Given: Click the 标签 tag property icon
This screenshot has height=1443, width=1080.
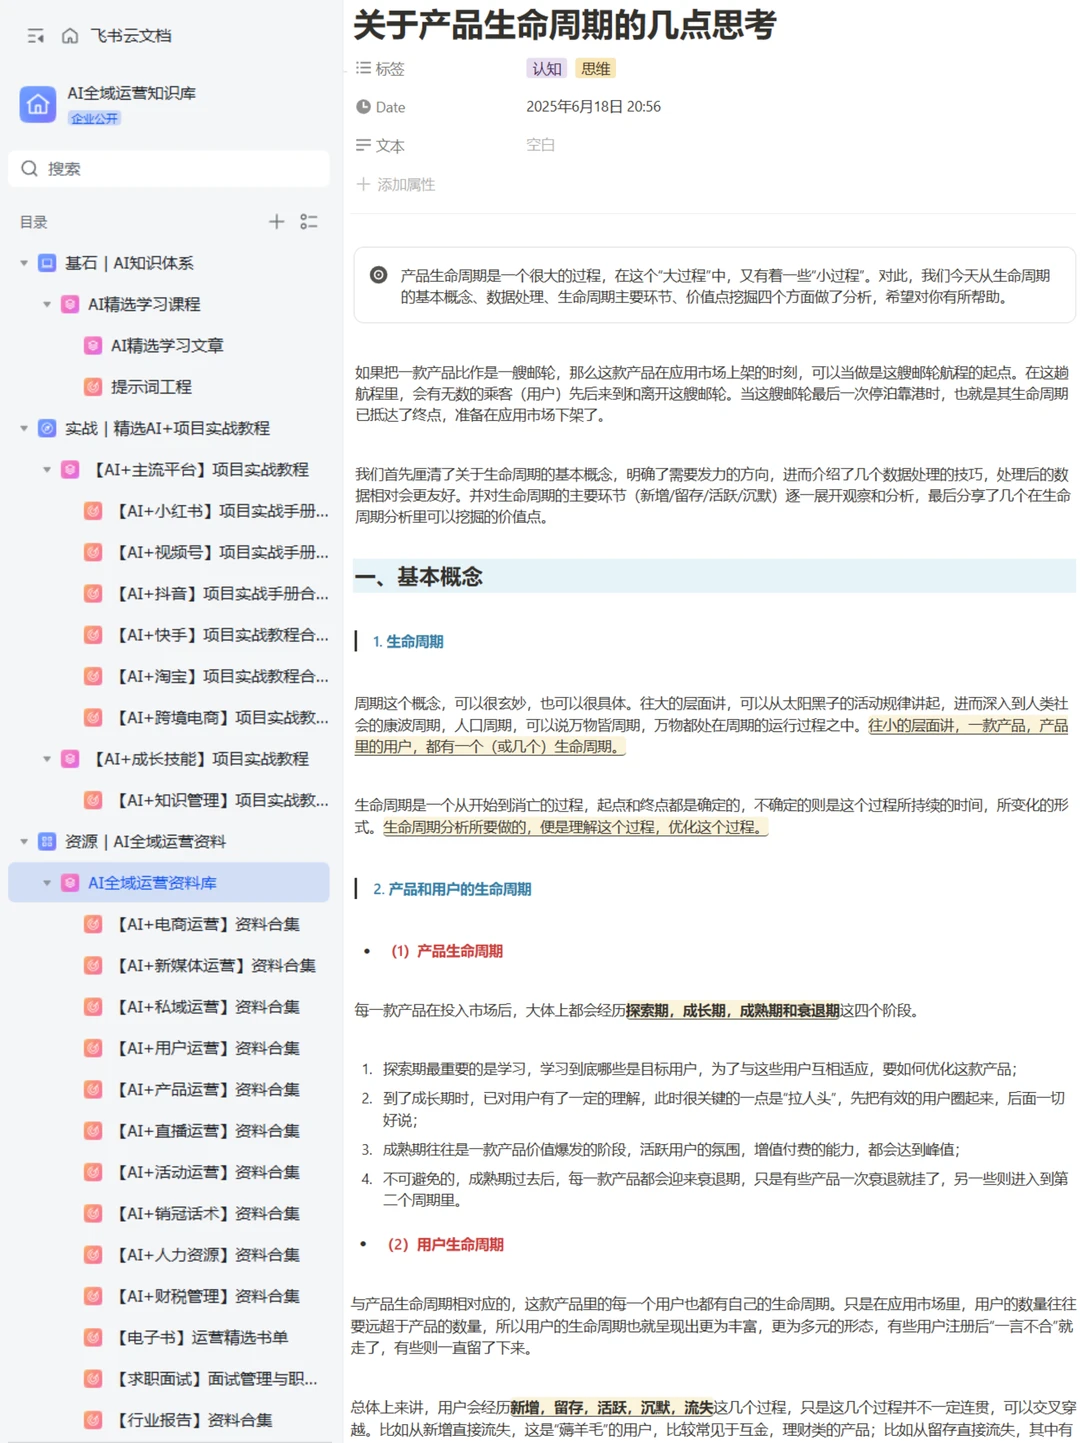Looking at the screenshot, I should pos(363,68).
